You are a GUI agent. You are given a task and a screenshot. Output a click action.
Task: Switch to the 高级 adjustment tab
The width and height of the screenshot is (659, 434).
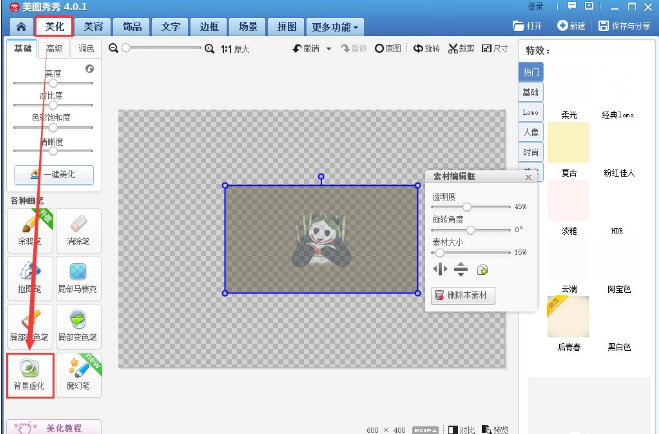[55, 48]
